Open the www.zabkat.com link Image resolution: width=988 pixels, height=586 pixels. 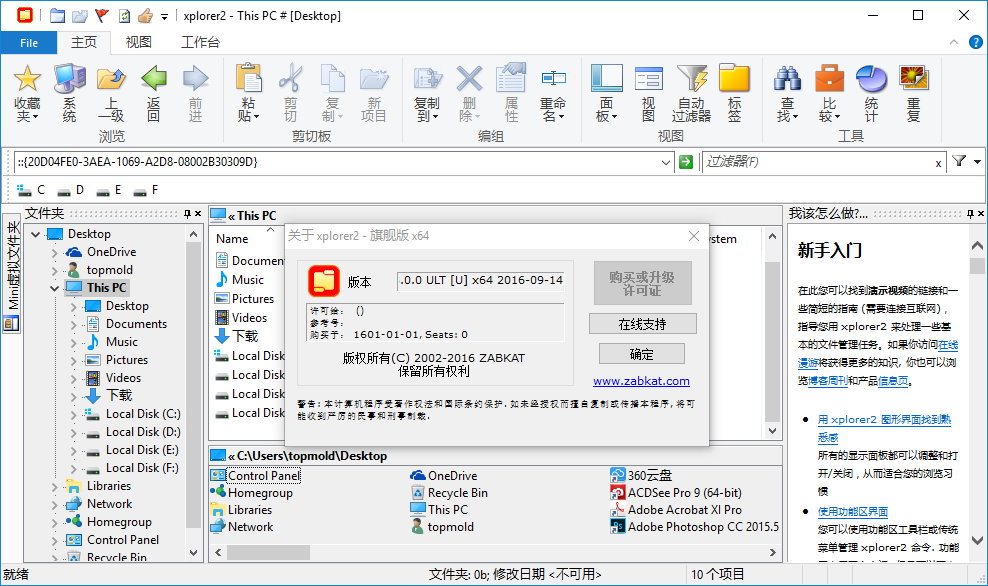coord(641,381)
